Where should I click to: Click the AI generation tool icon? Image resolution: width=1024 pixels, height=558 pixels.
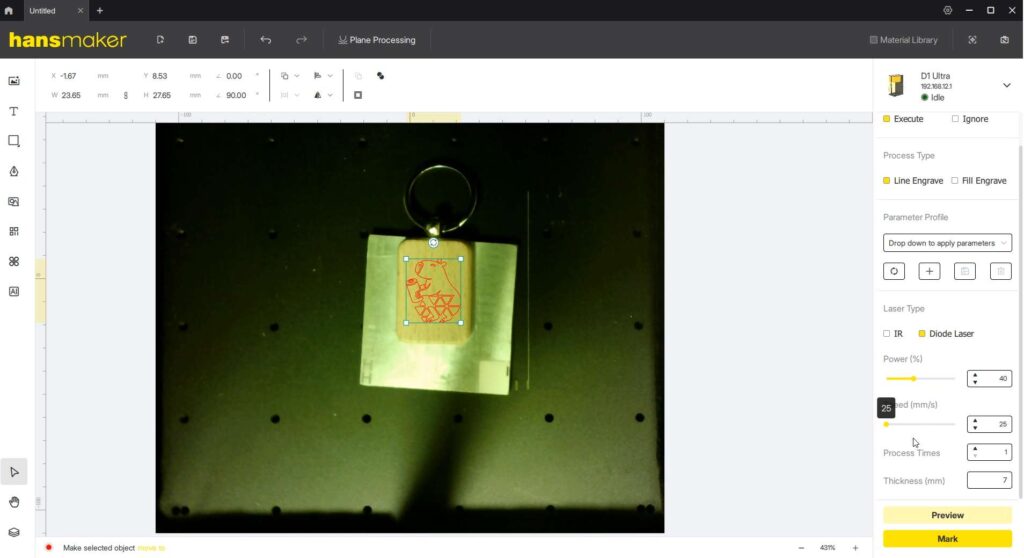[x=14, y=292]
